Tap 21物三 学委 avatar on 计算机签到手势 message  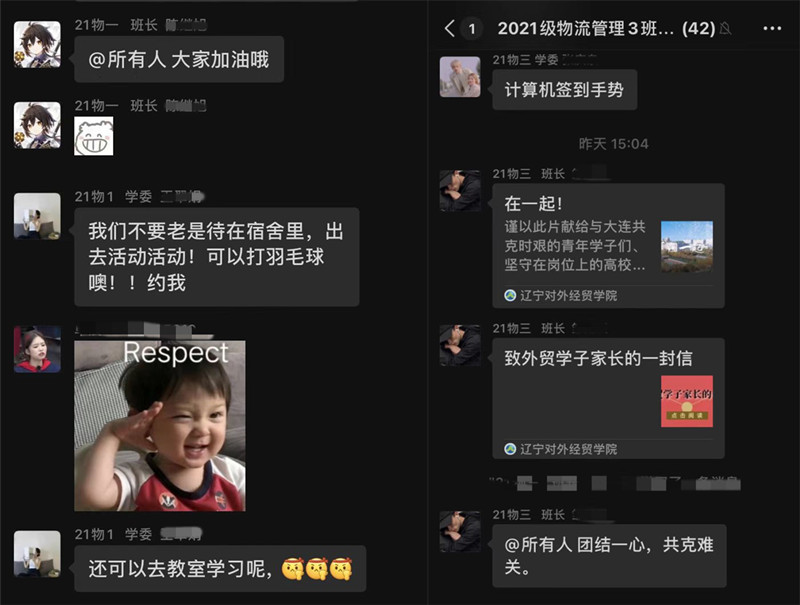[x=460, y=77]
